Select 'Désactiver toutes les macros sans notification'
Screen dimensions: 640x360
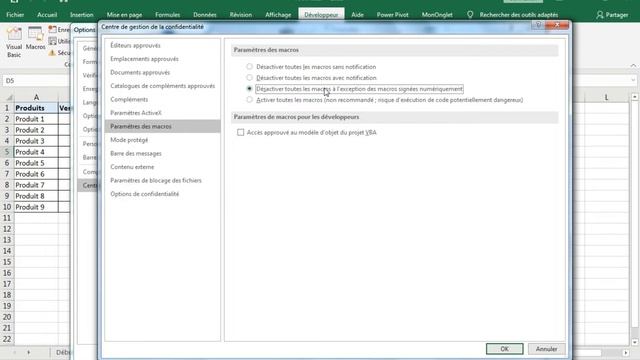coord(249,67)
